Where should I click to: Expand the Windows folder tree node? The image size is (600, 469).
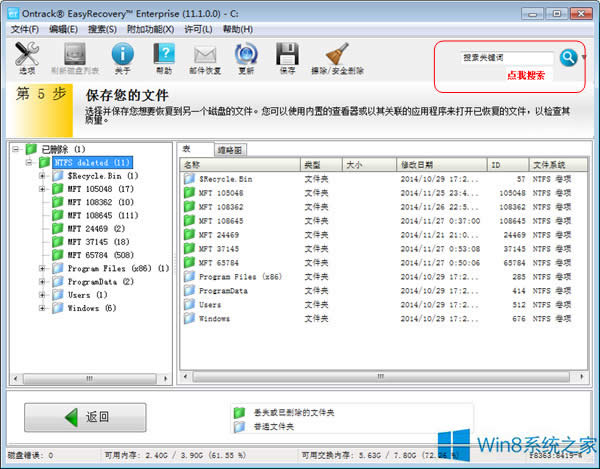tap(43, 308)
